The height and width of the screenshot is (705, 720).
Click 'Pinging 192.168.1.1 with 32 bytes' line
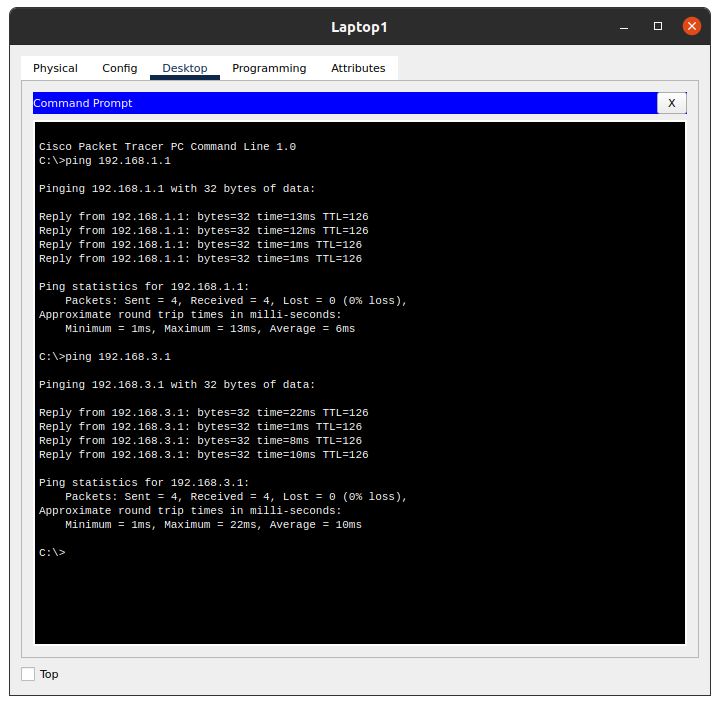[177, 189]
